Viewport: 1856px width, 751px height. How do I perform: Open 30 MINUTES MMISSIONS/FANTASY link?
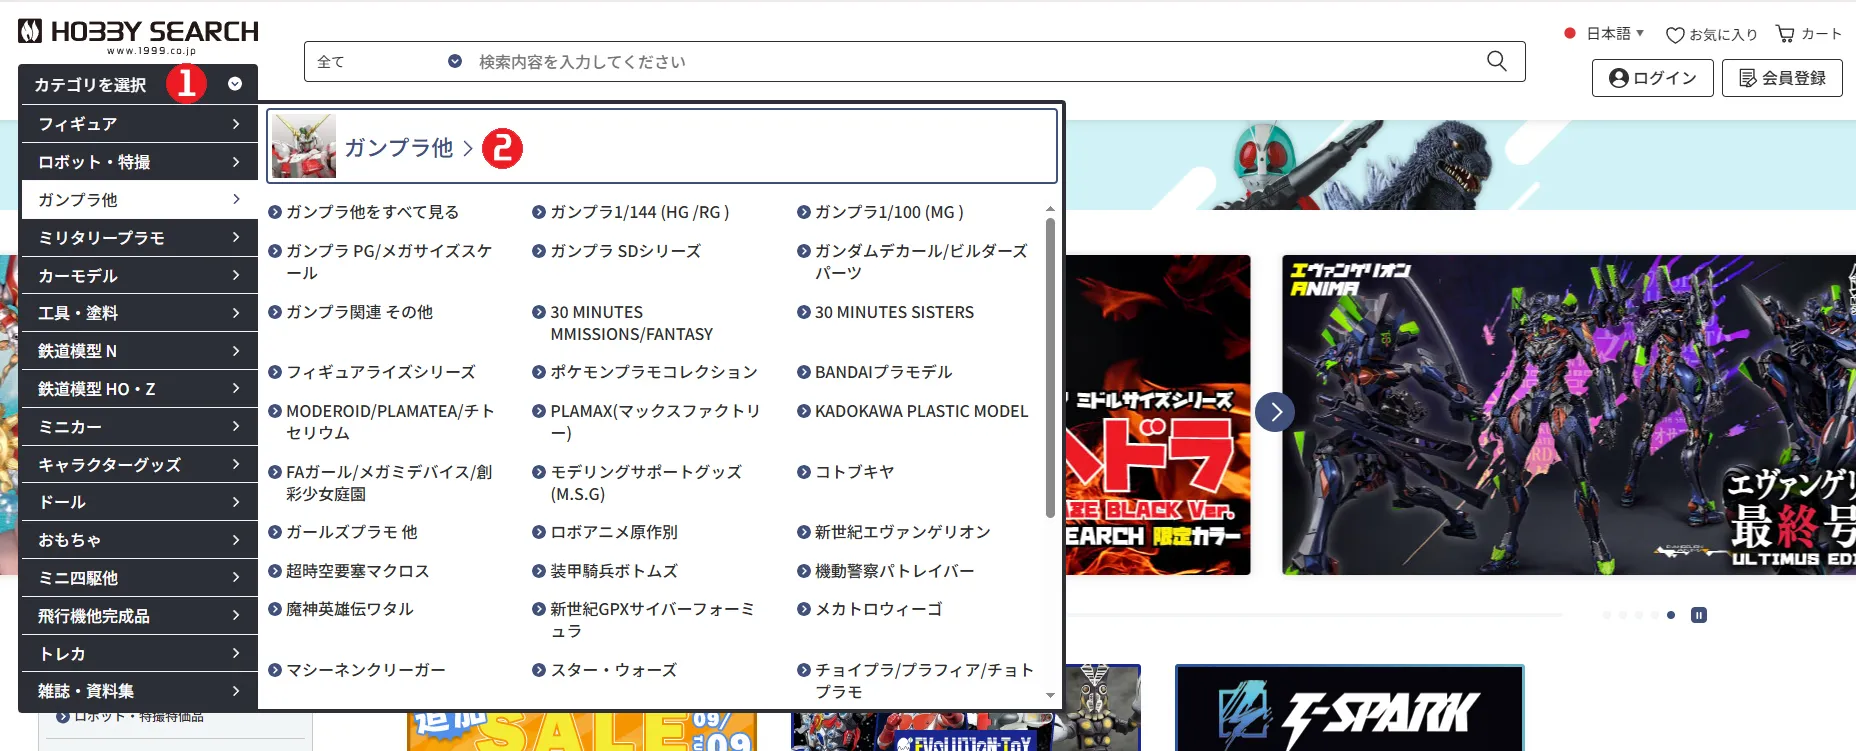[631, 323]
